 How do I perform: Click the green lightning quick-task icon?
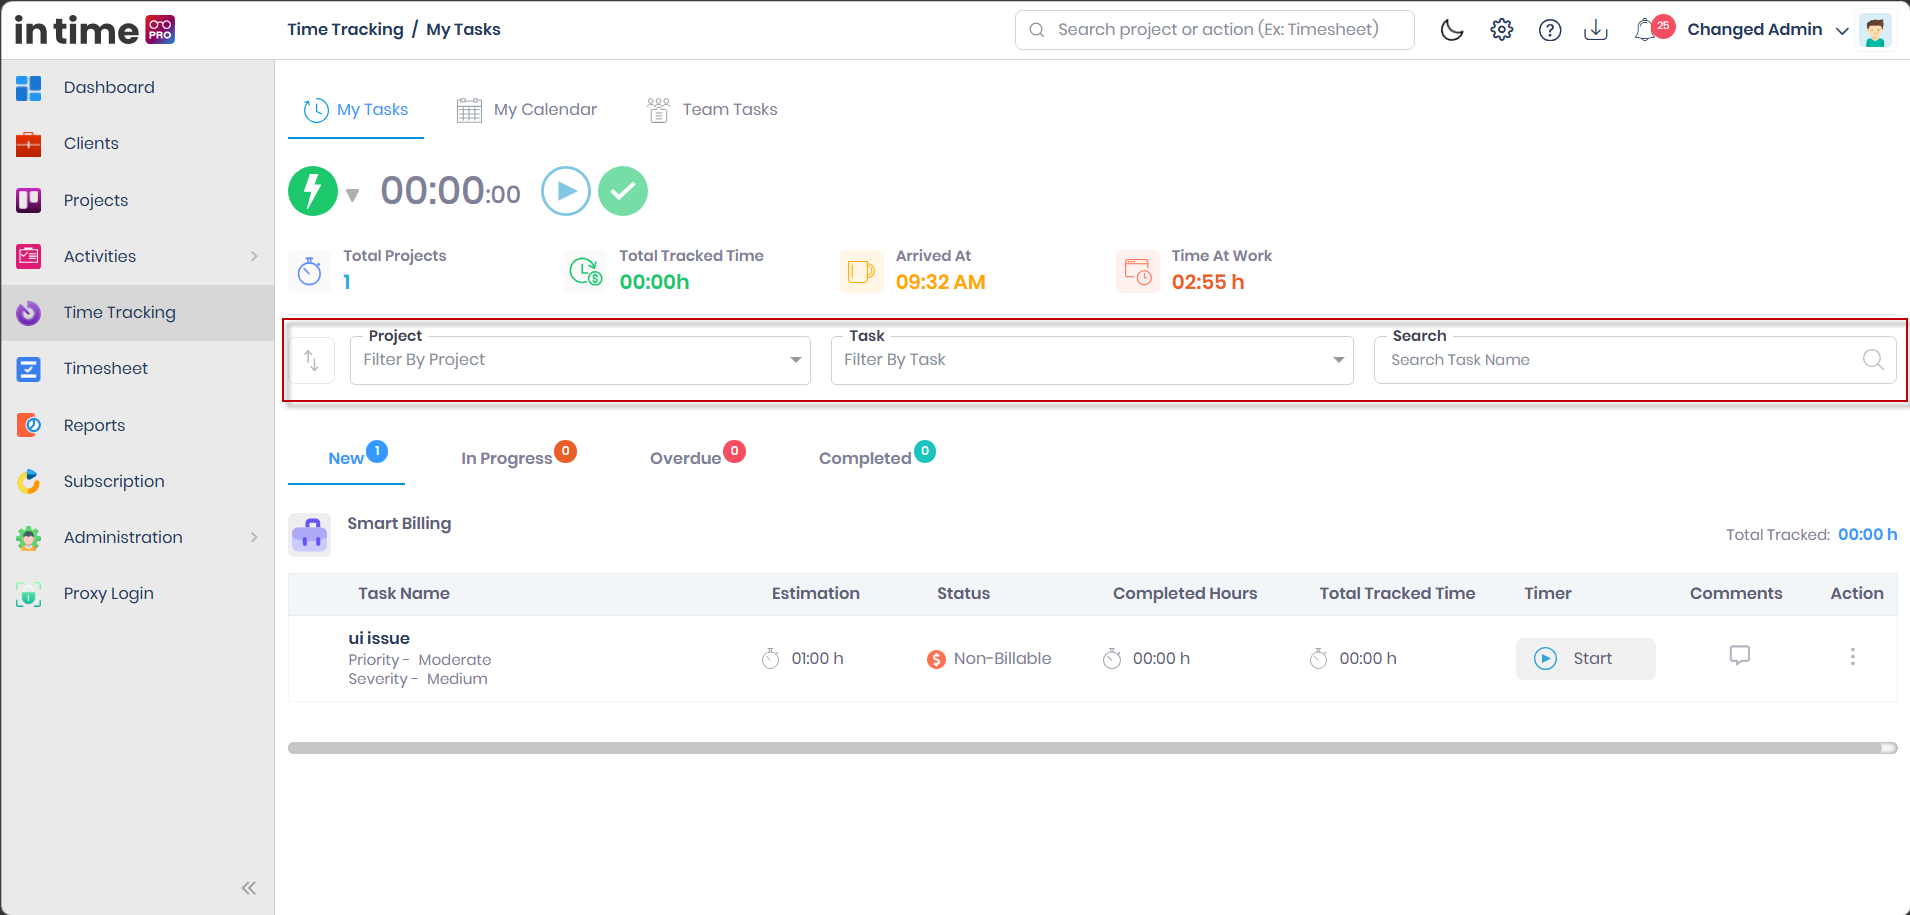click(x=313, y=191)
